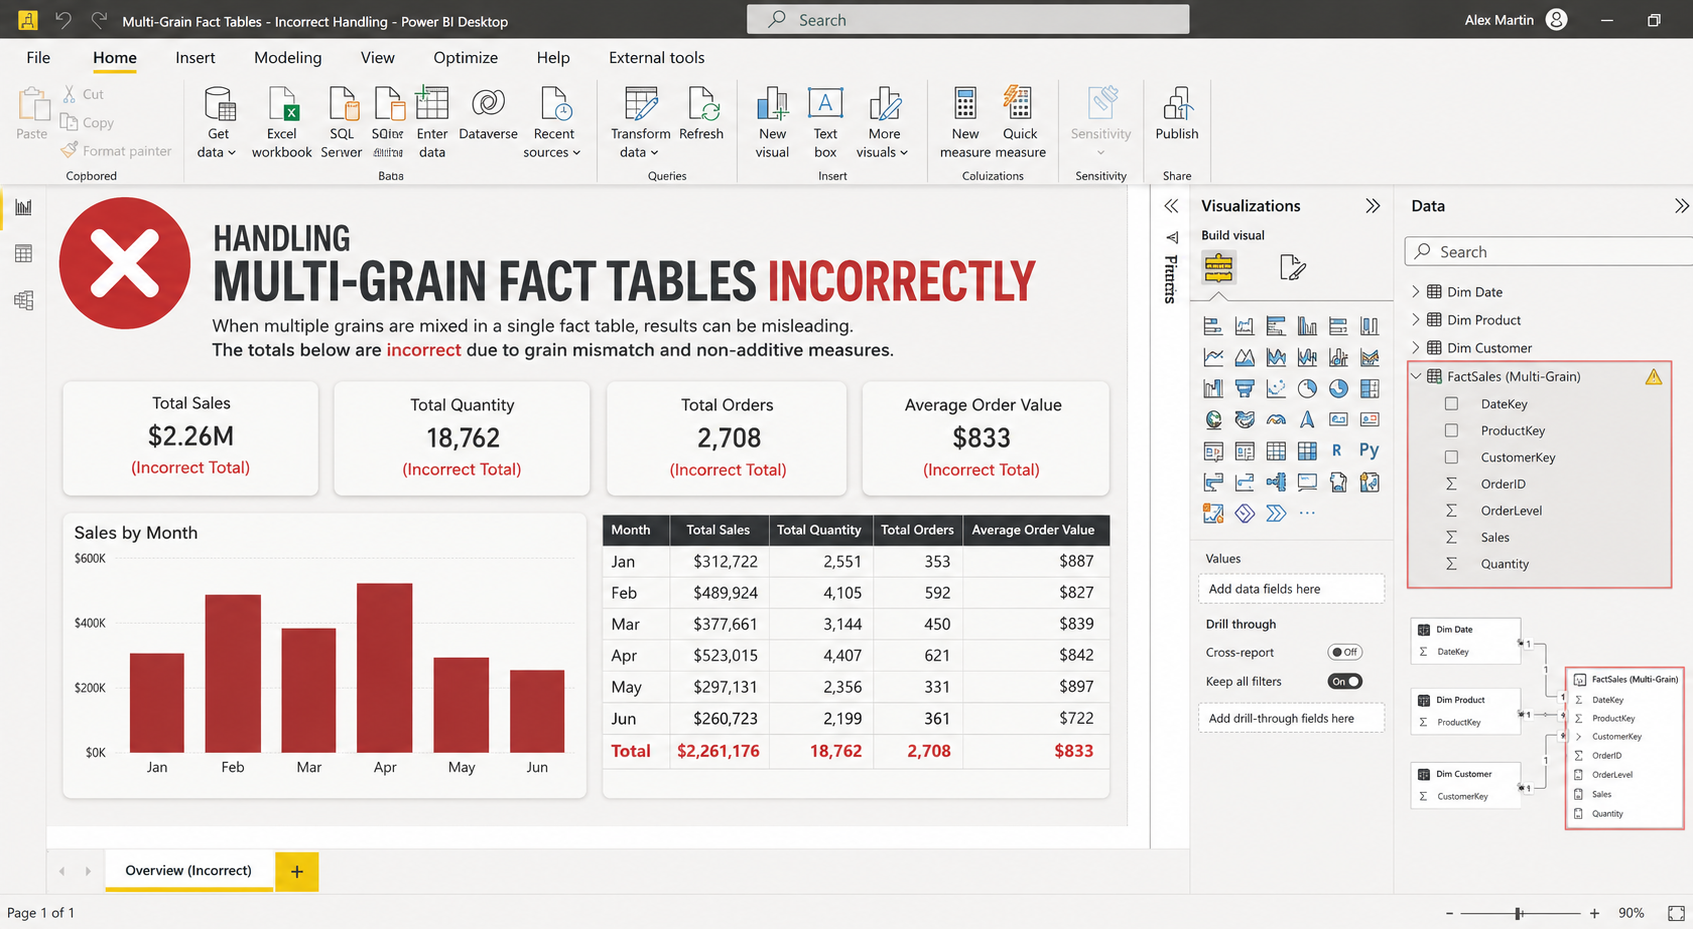The width and height of the screenshot is (1693, 929).
Task: Insert a New visual
Action: pos(772,122)
